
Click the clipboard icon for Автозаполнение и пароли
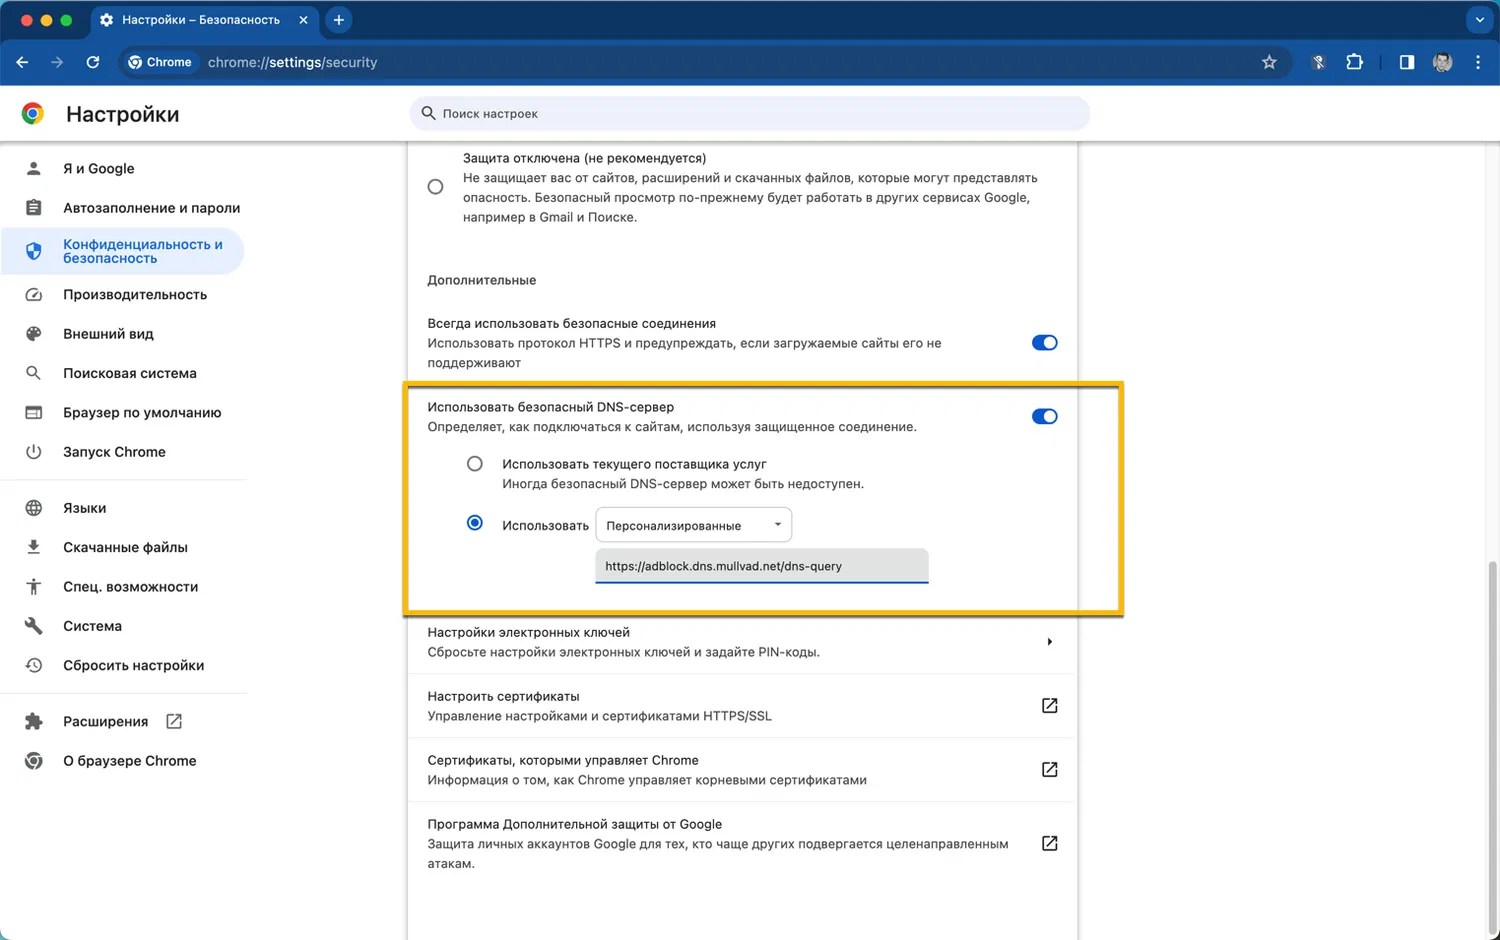pos(33,208)
